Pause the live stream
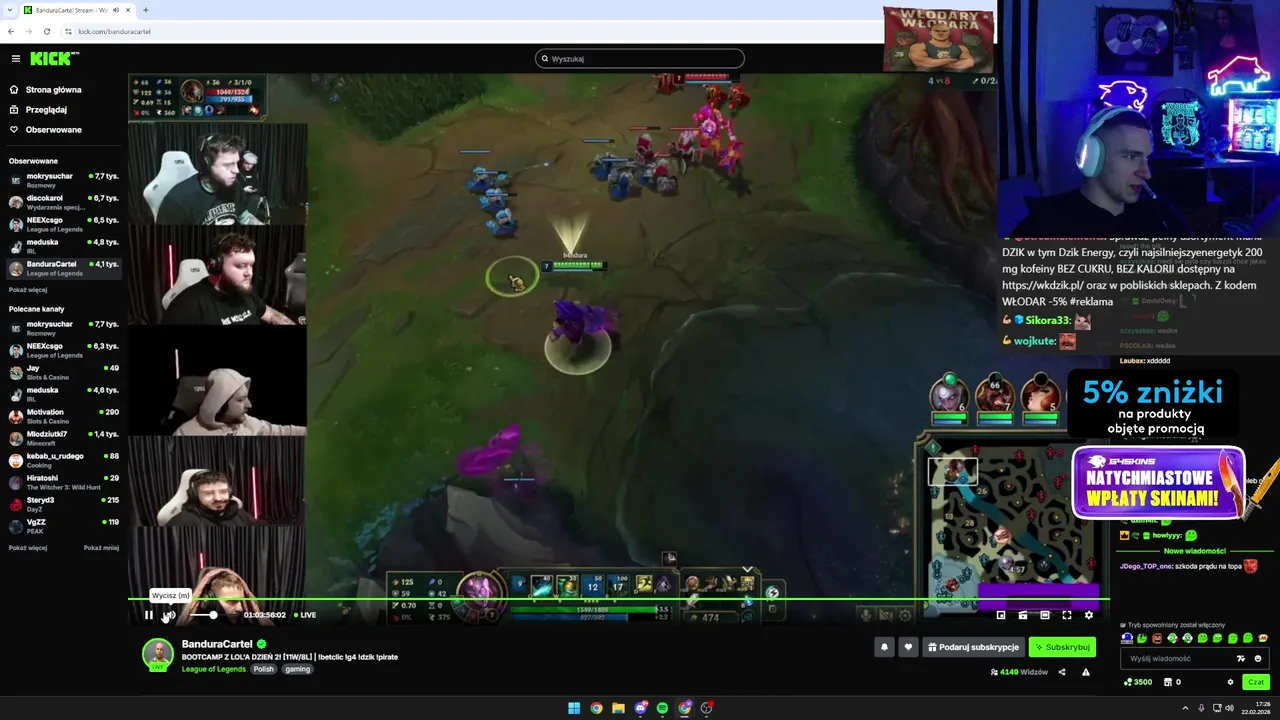This screenshot has width=1280, height=720. pyautogui.click(x=149, y=615)
